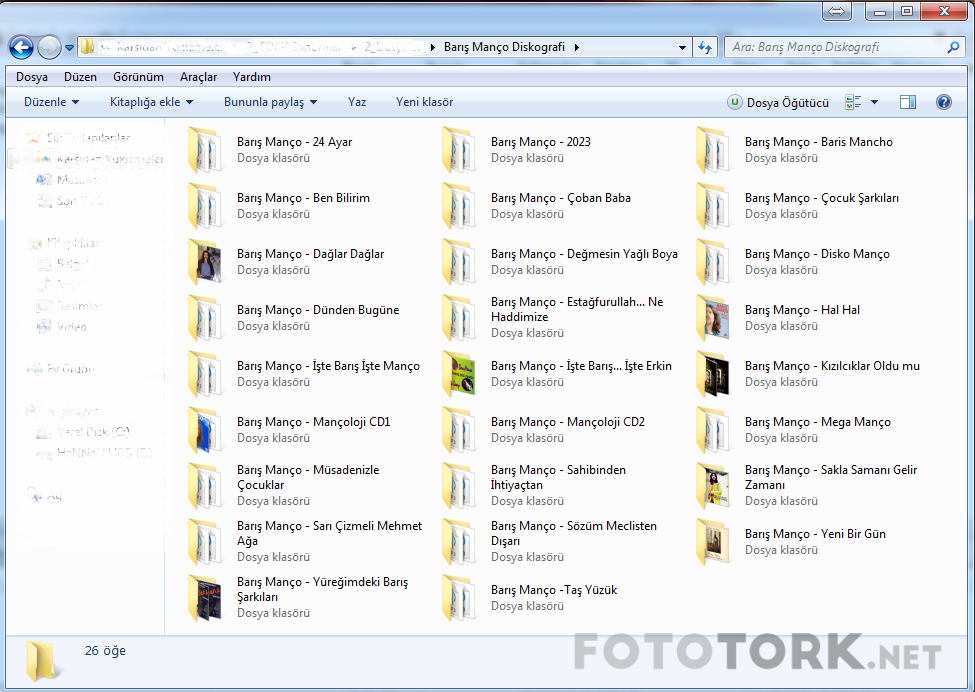
Task: Open the Dosya menu
Action: (32, 77)
